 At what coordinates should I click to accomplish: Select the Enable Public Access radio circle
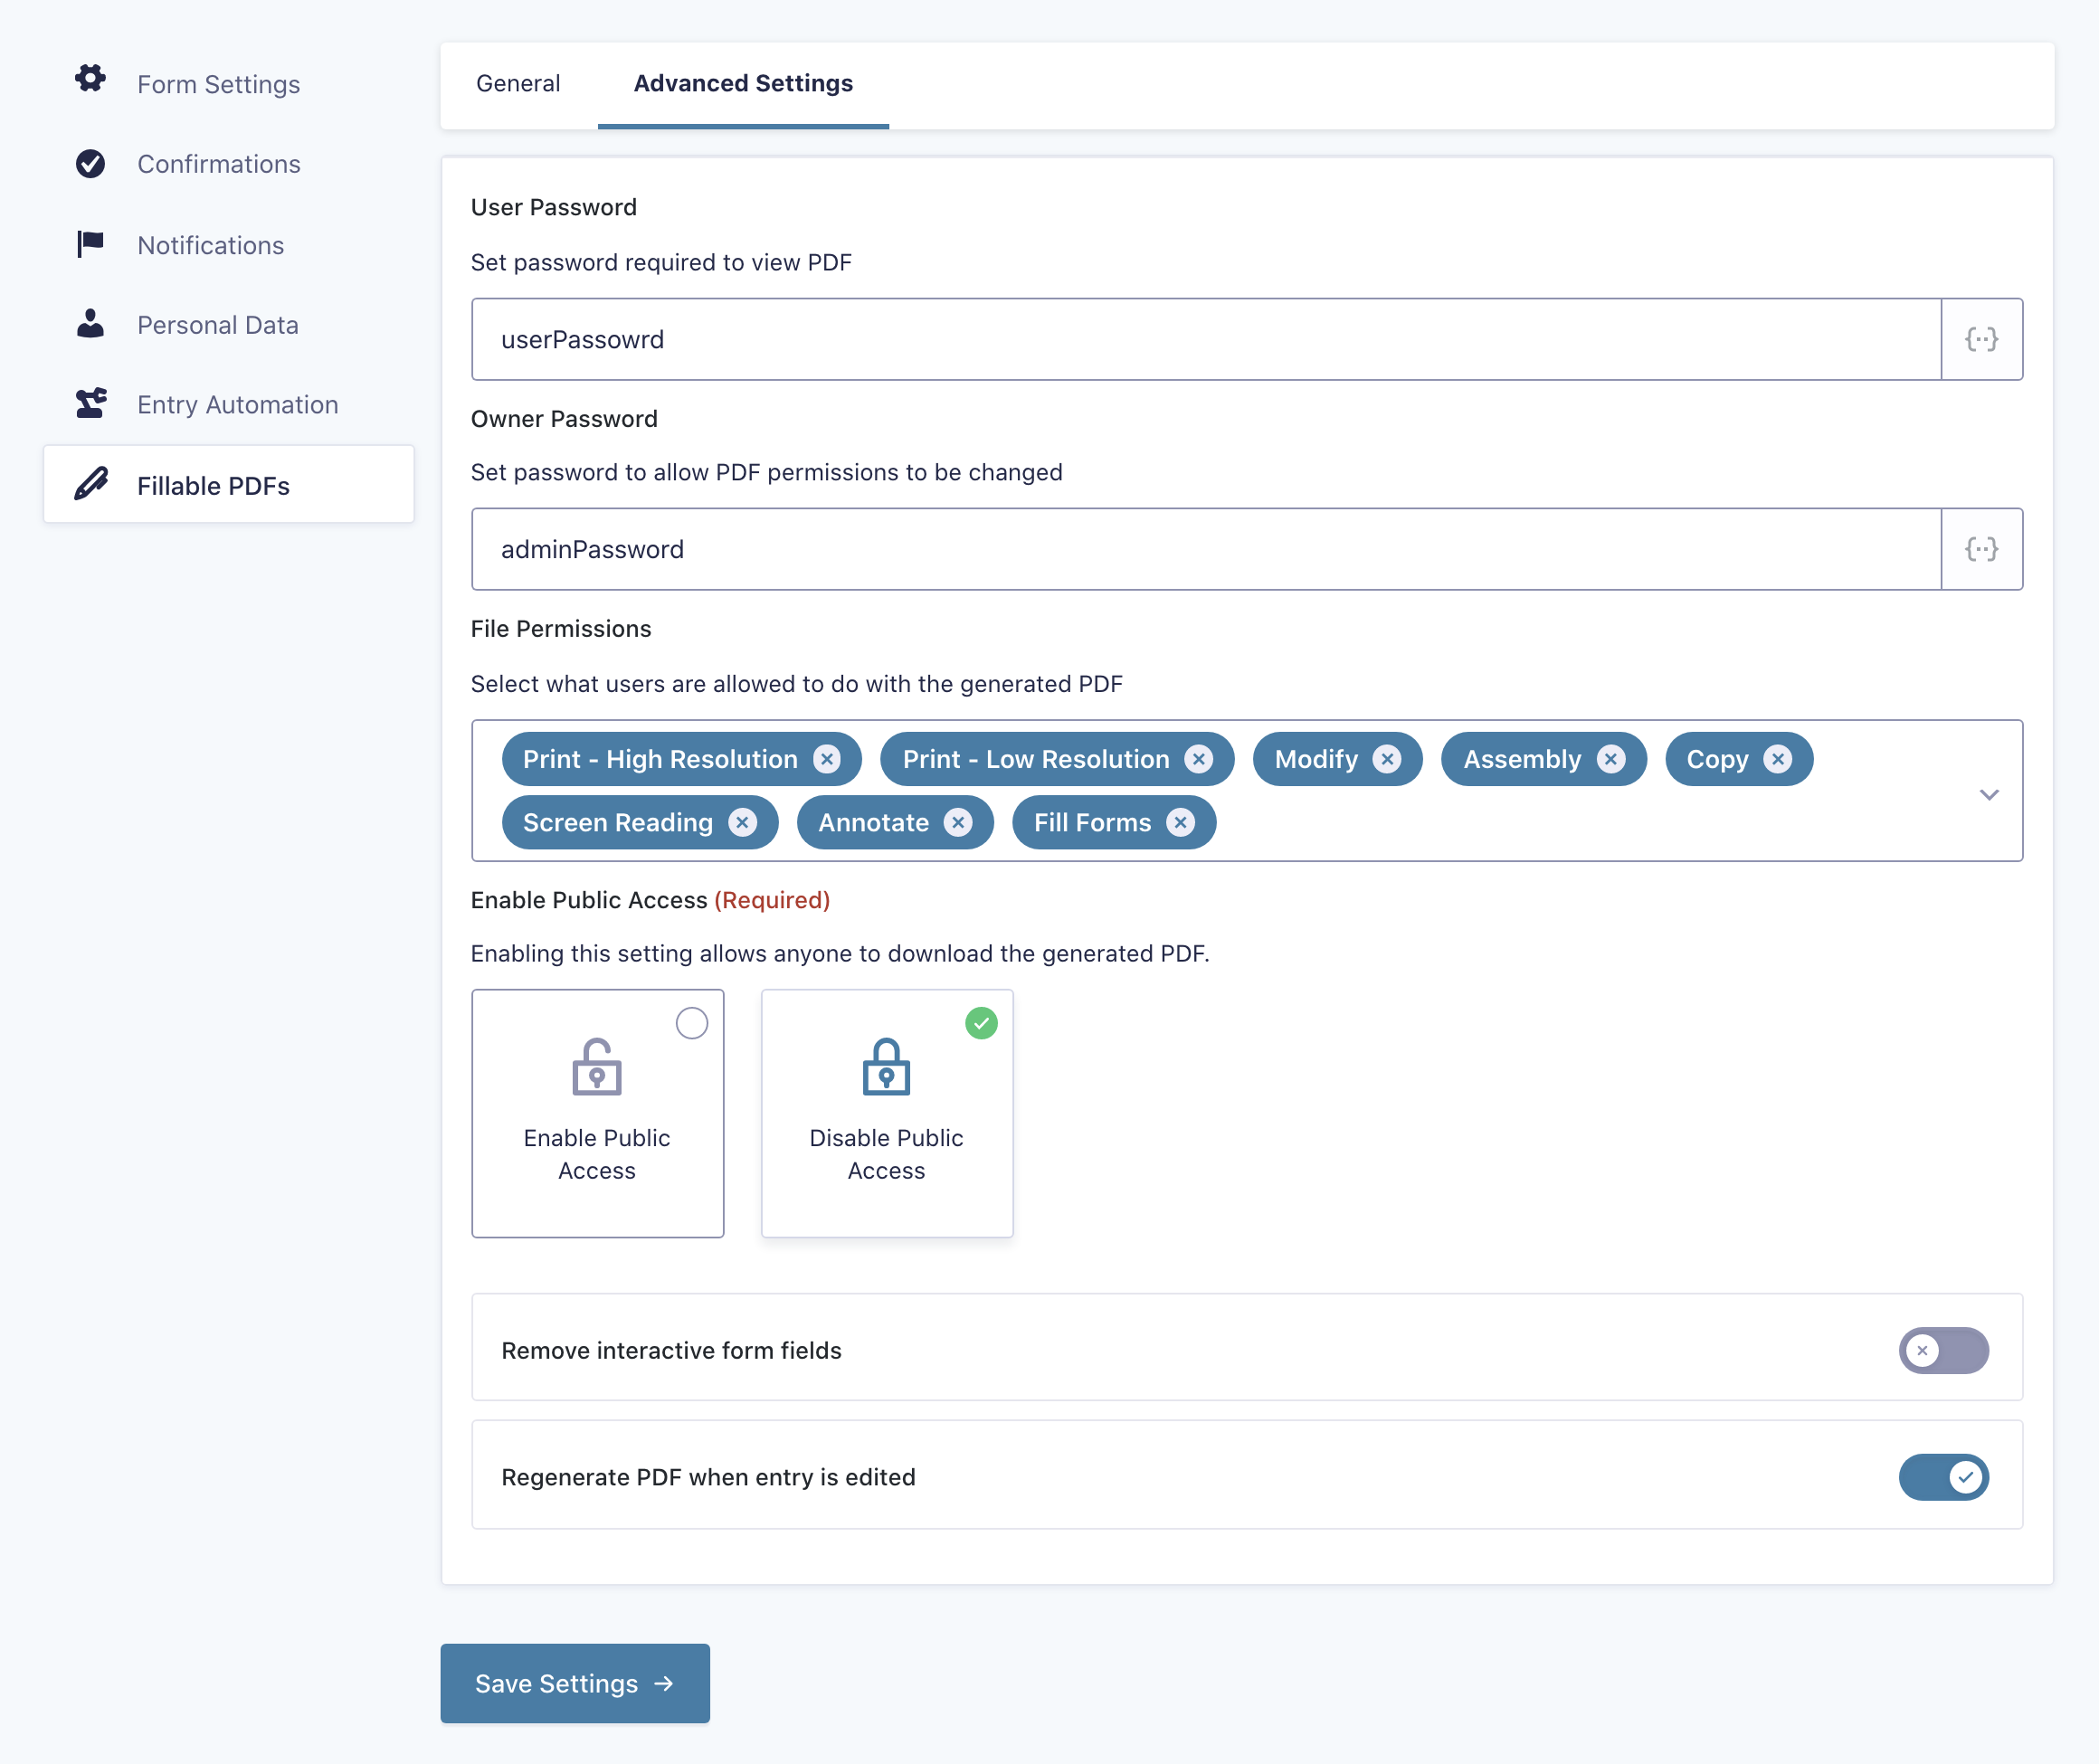pos(692,1023)
